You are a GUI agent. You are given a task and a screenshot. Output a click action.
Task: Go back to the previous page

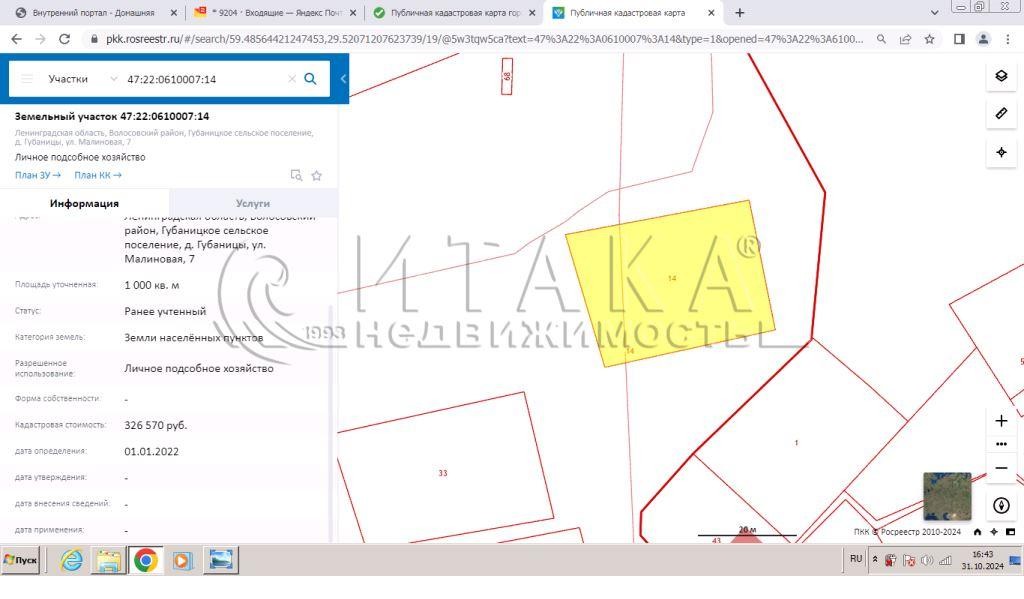click(17, 39)
